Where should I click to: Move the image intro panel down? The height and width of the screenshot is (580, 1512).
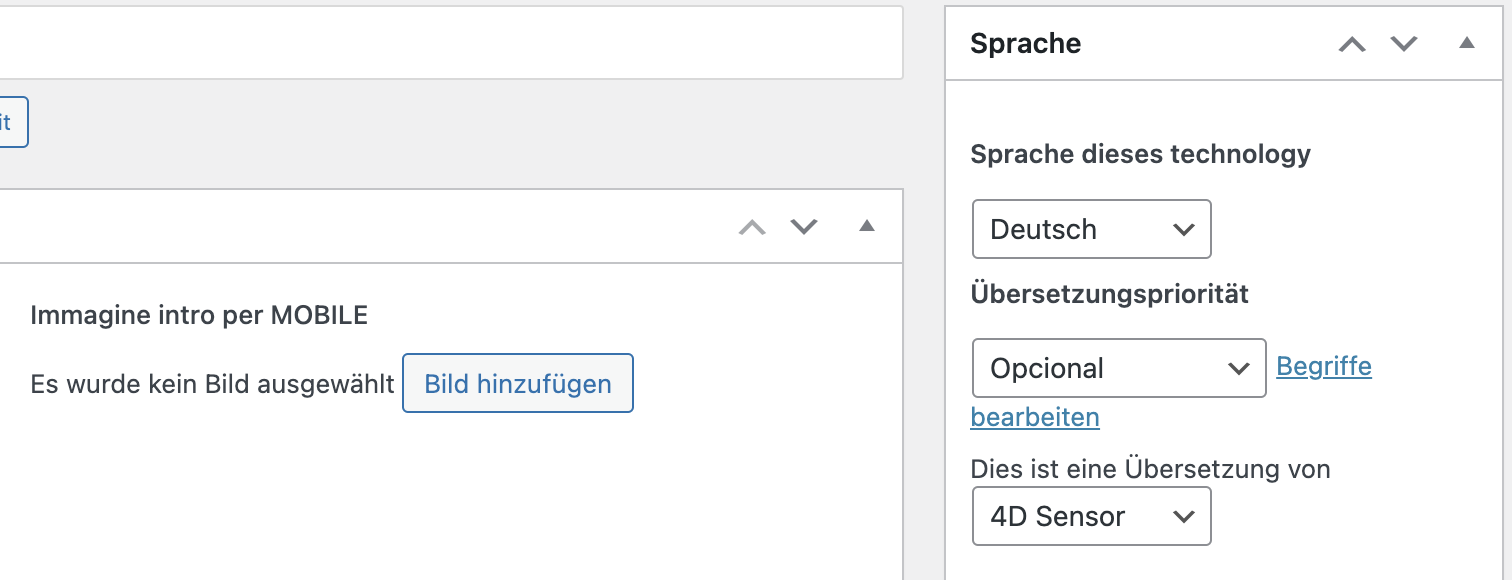[x=804, y=227]
